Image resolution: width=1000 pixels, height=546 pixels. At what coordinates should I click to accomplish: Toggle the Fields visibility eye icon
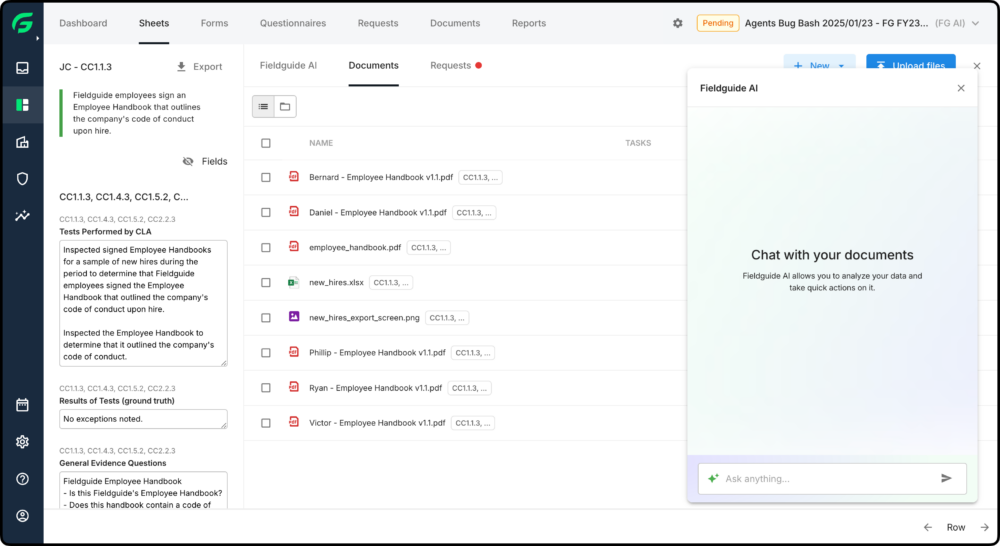point(188,161)
